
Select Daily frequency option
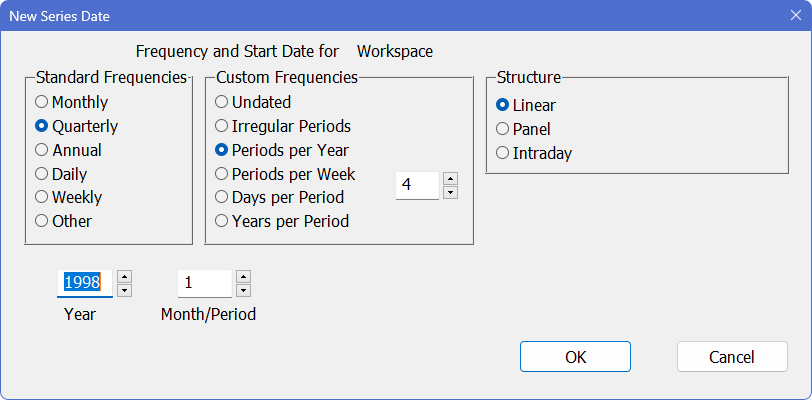pyautogui.click(x=42, y=174)
